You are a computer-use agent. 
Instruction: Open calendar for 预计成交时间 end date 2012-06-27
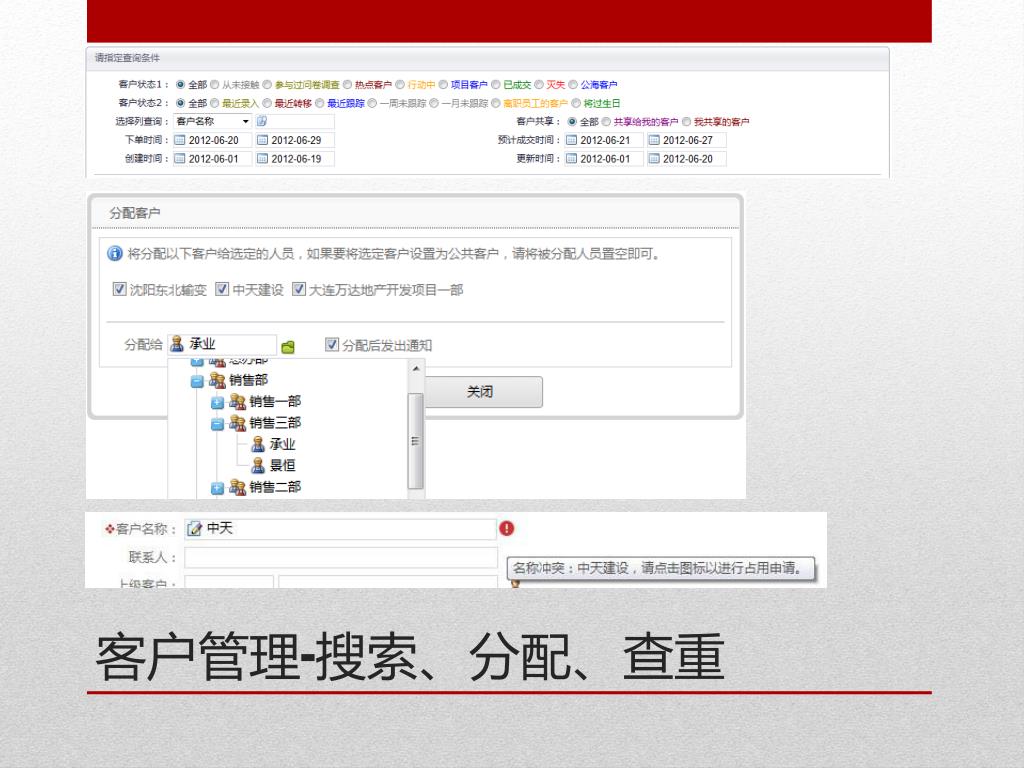click(654, 140)
